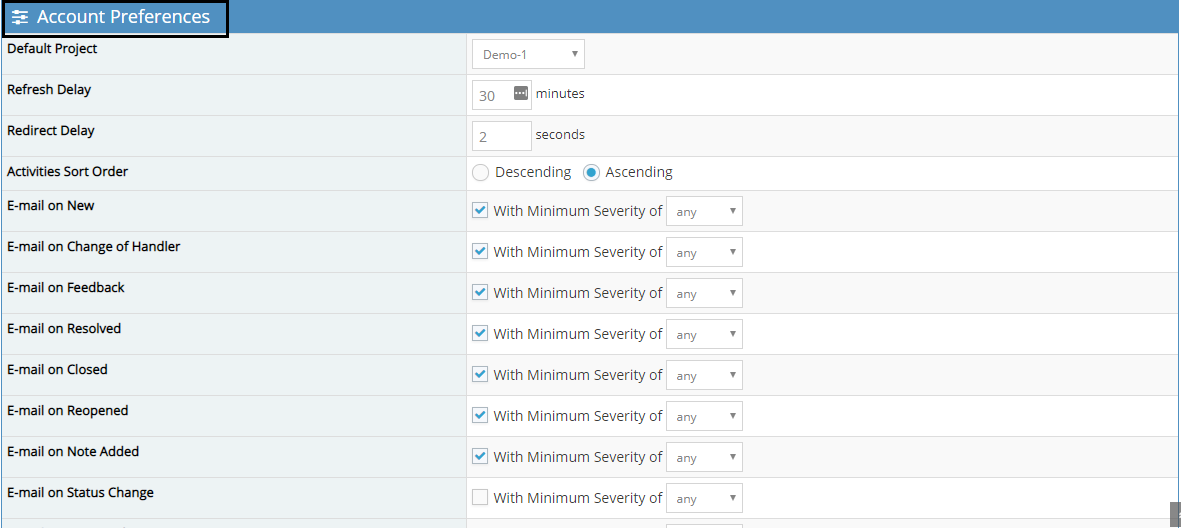Click the Refresh Delay field options icon
Screen dimensions: 1181x528
tap(520, 94)
